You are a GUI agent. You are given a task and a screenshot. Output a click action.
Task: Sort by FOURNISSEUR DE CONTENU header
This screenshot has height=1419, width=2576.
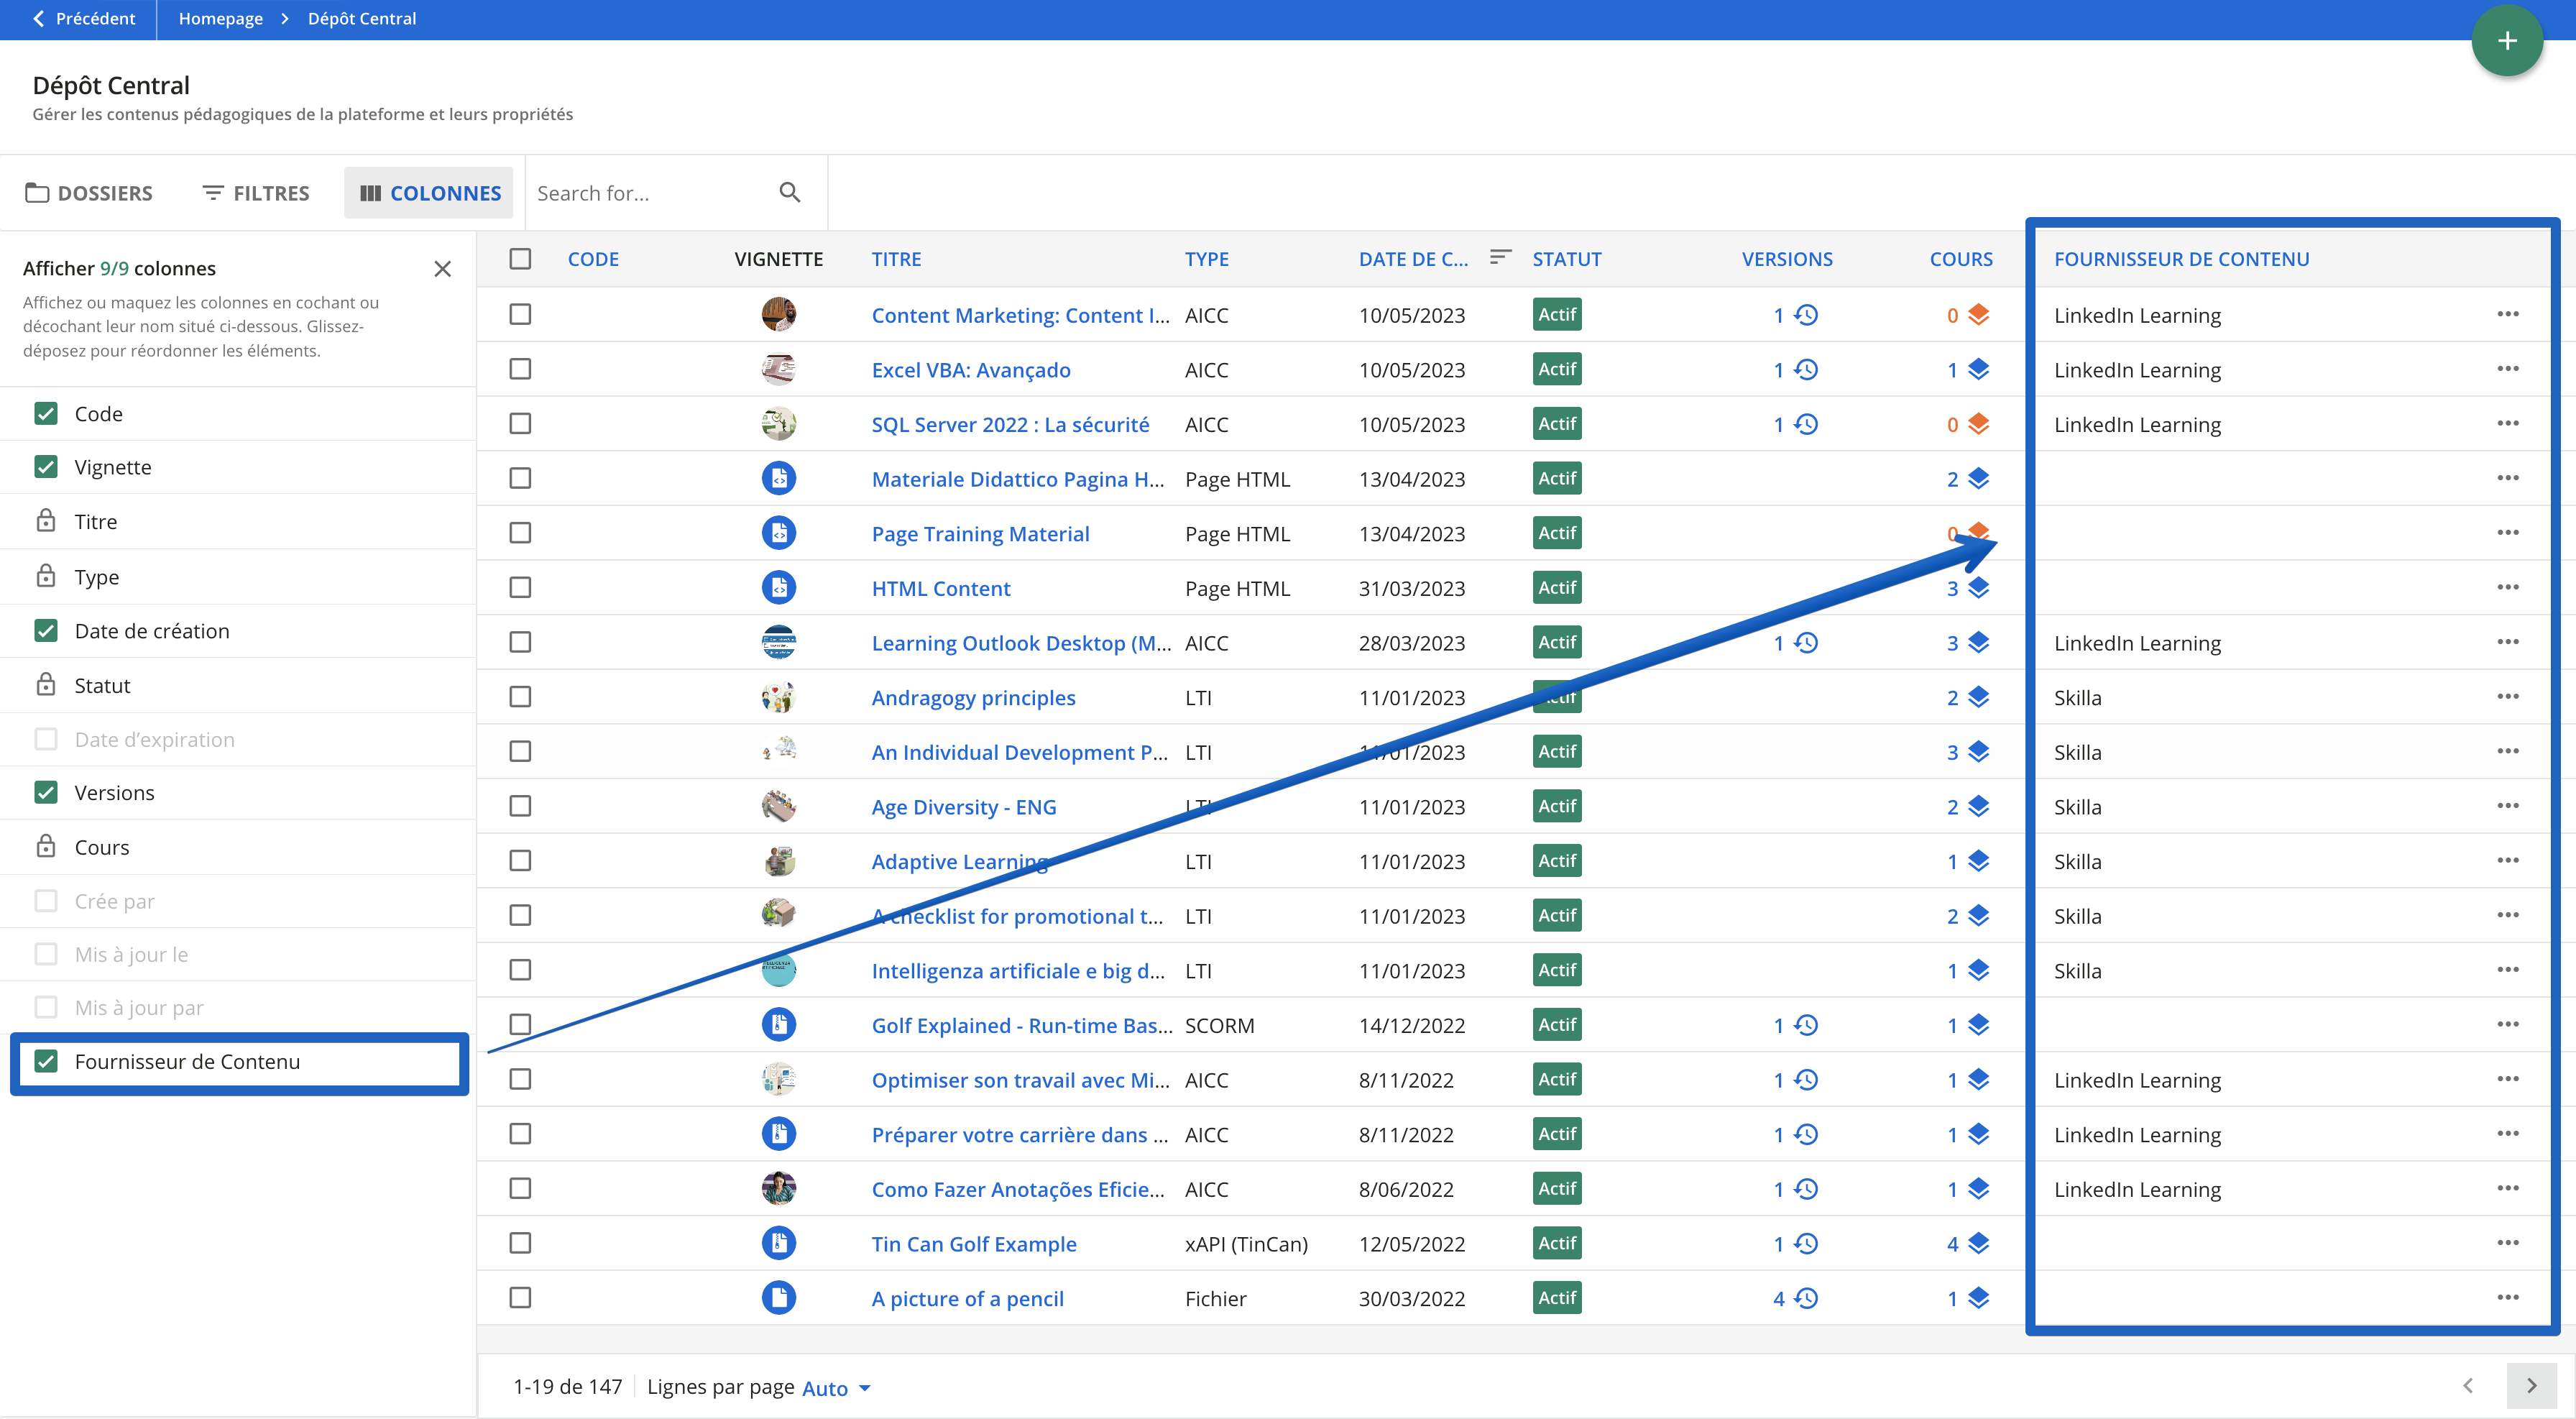tap(2181, 259)
